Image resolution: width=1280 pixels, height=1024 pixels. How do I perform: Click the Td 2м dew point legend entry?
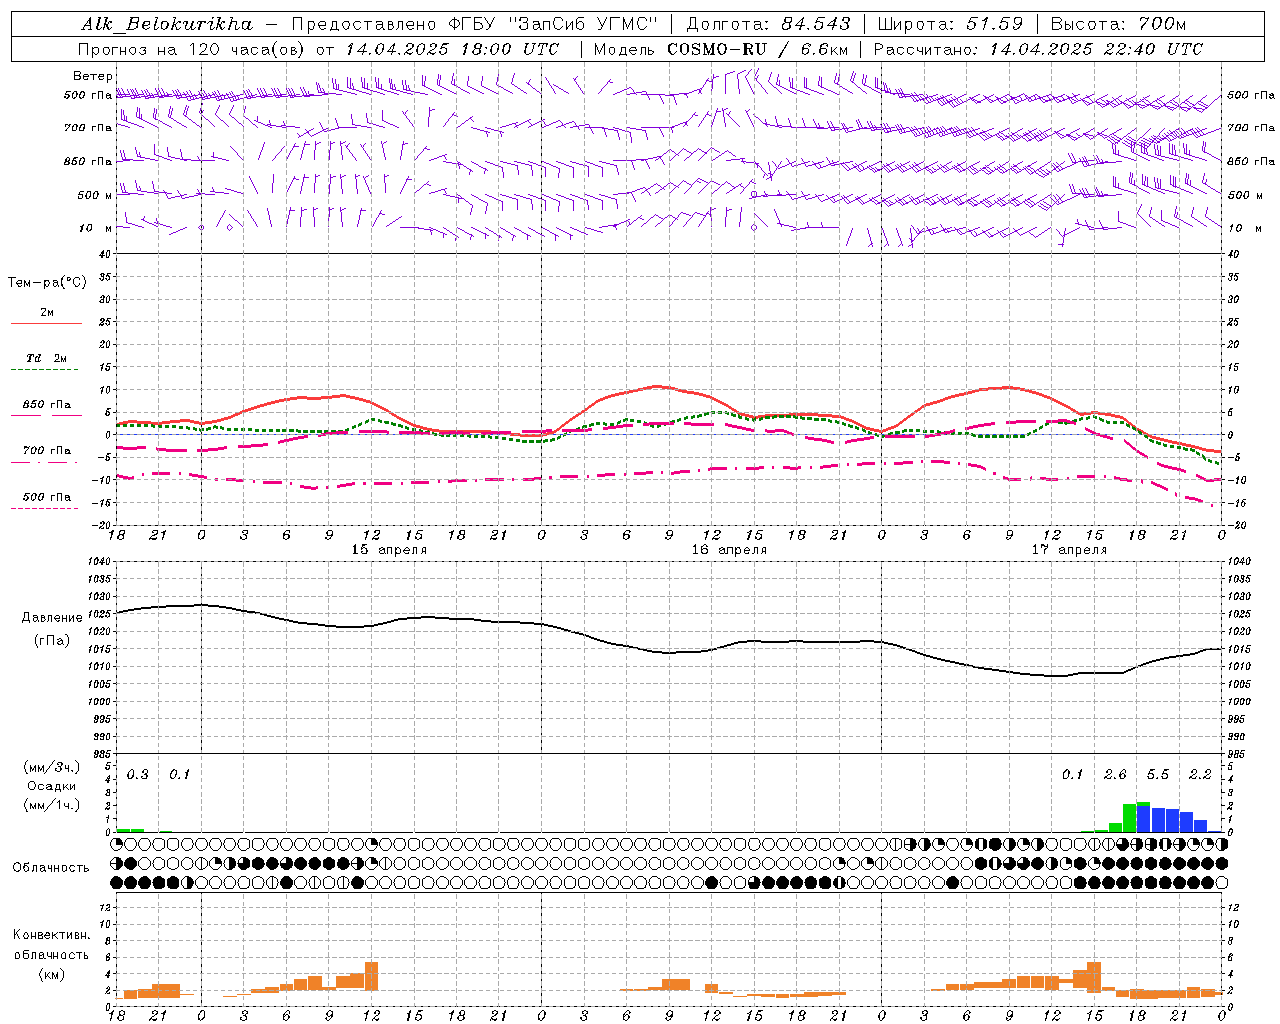click(47, 358)
